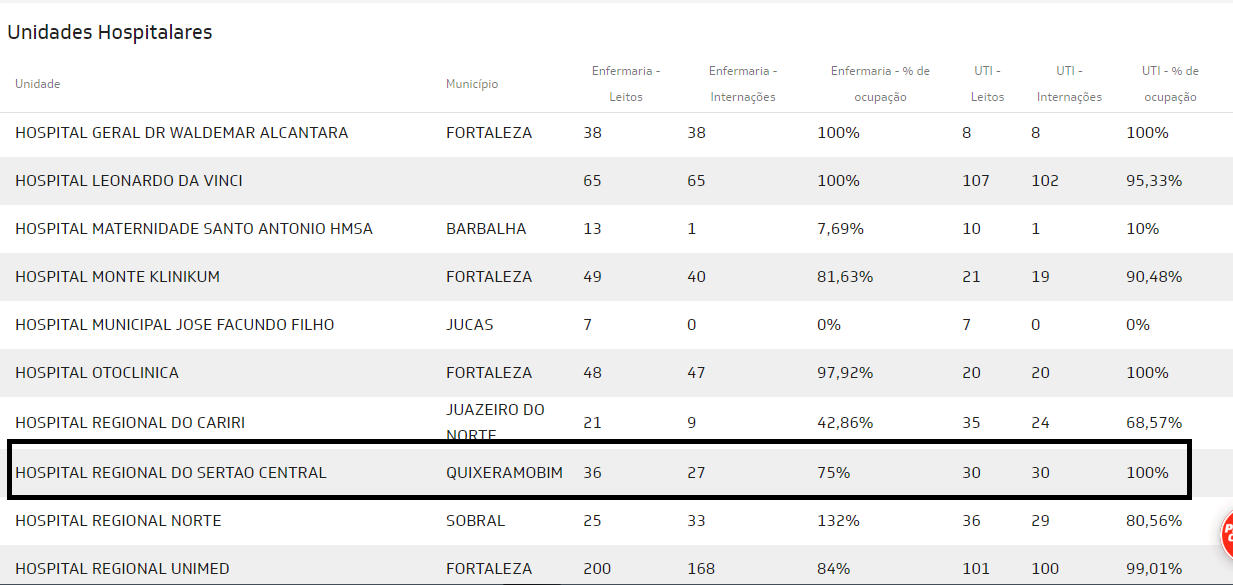
Task: Click Enfermaria - Internações column header
Action: [743, 84]
